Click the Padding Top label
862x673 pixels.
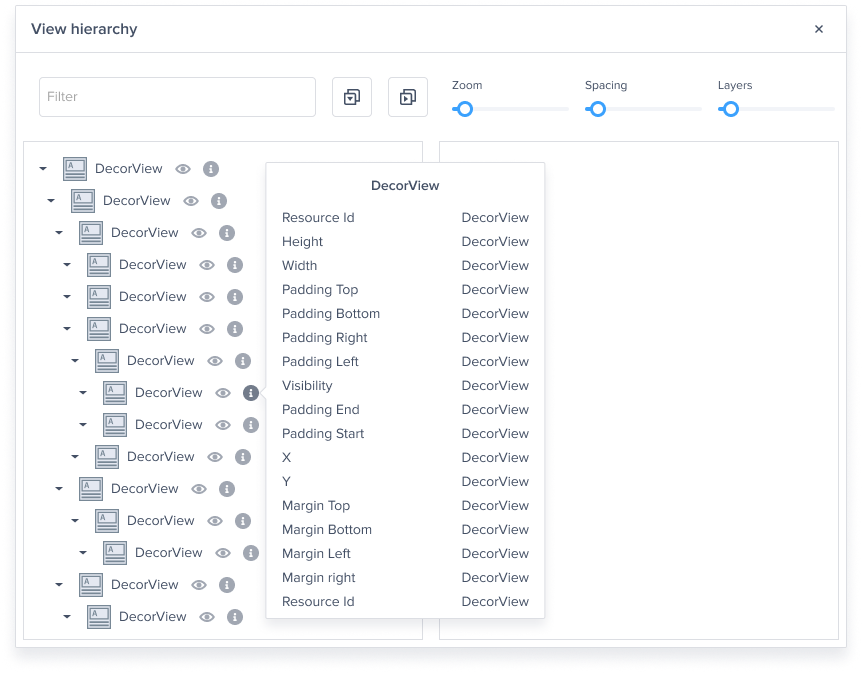pos(320,290)
